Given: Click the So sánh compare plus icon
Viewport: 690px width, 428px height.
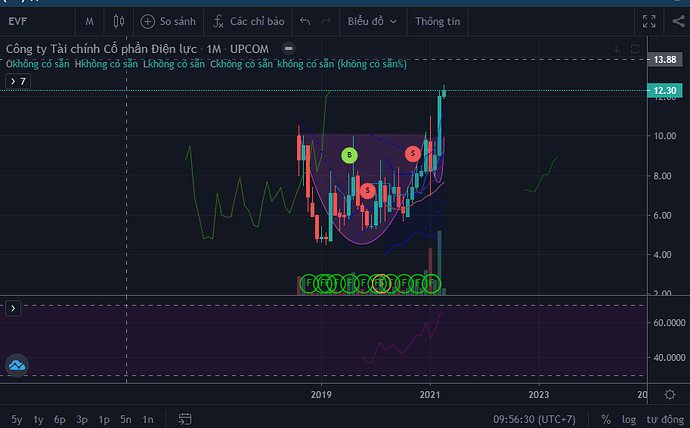Looking at the screenshot, I should click(148, 20).
